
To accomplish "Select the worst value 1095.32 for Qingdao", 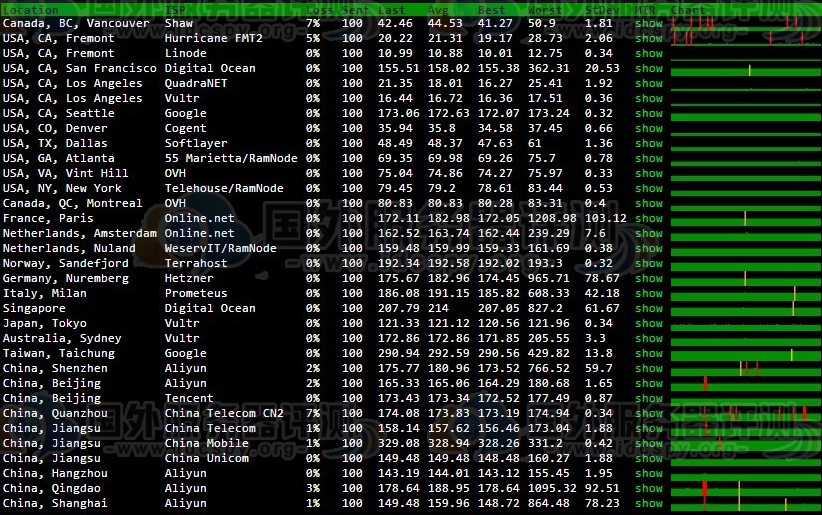I will tap(552, 488).
